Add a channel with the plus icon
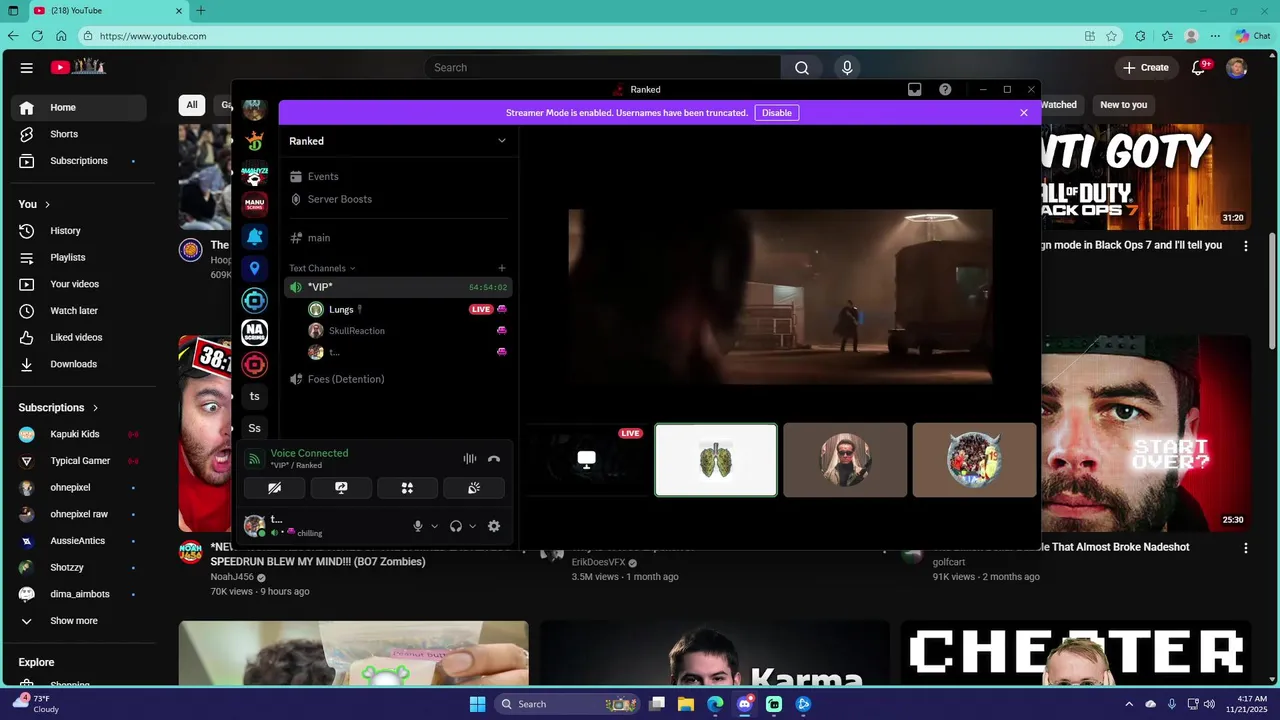Image resolution: width=1280 pixels, height=720 pixels. pos(502,268)
